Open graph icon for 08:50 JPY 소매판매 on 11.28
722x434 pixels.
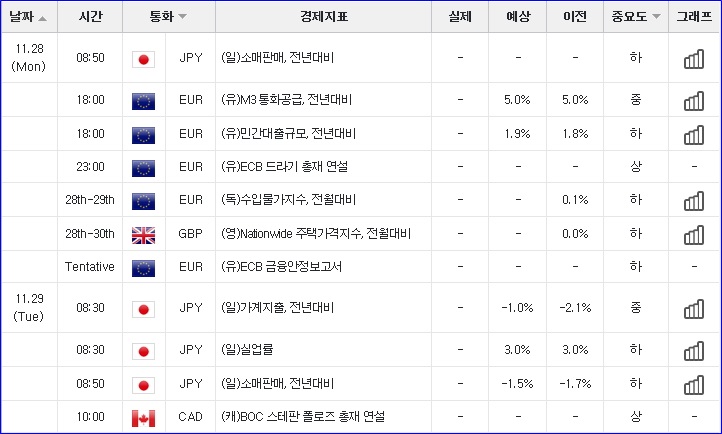pos(694,59)
